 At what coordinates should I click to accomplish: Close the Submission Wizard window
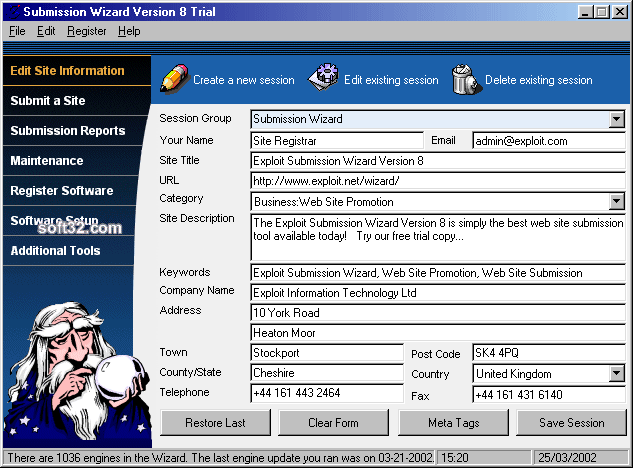pyautogui.click(x=619, y=12)
